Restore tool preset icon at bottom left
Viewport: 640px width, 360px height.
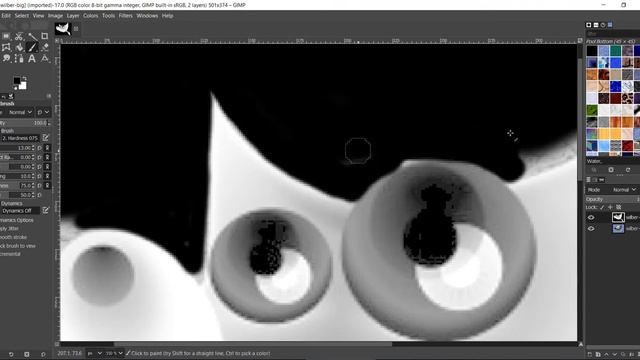[11, 354]
